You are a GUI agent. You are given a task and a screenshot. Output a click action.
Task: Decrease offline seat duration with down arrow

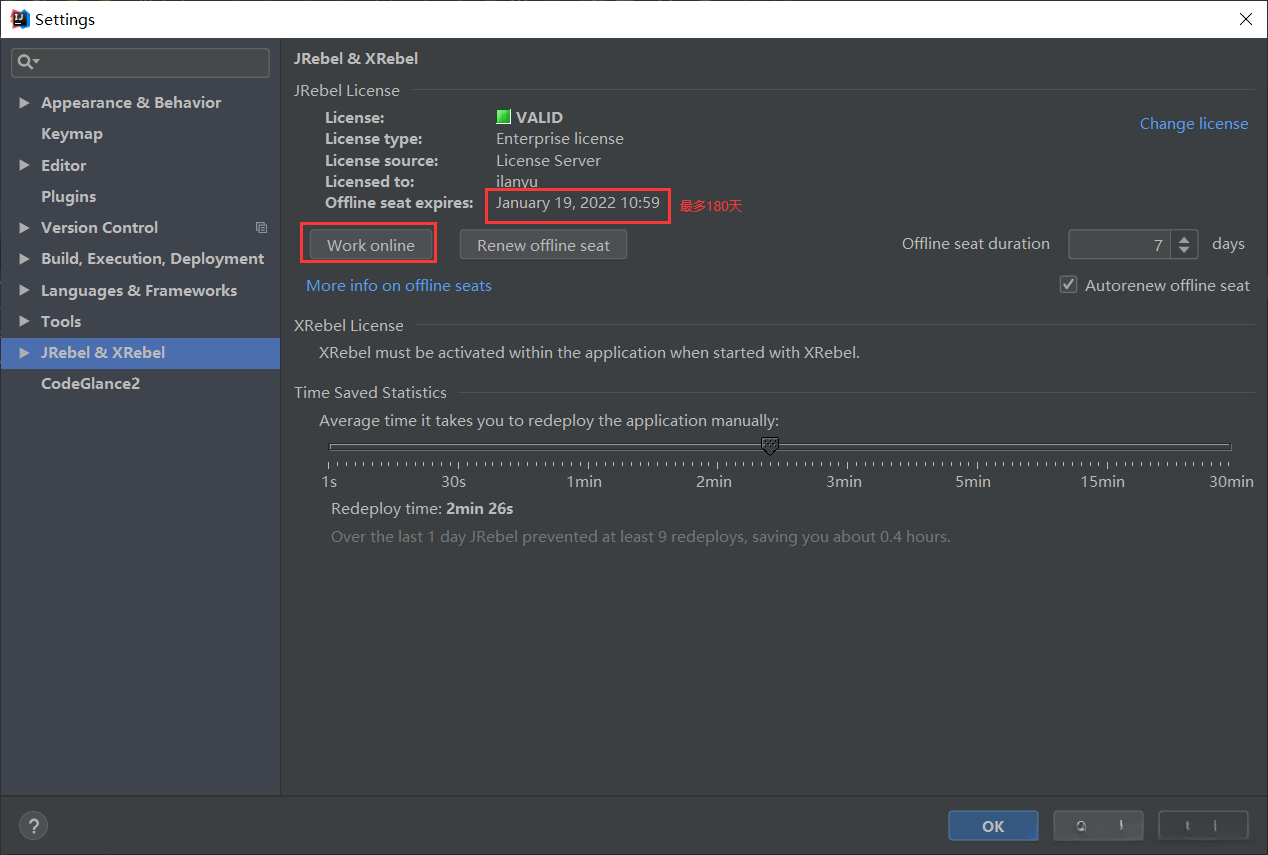tap(1185, 250)
